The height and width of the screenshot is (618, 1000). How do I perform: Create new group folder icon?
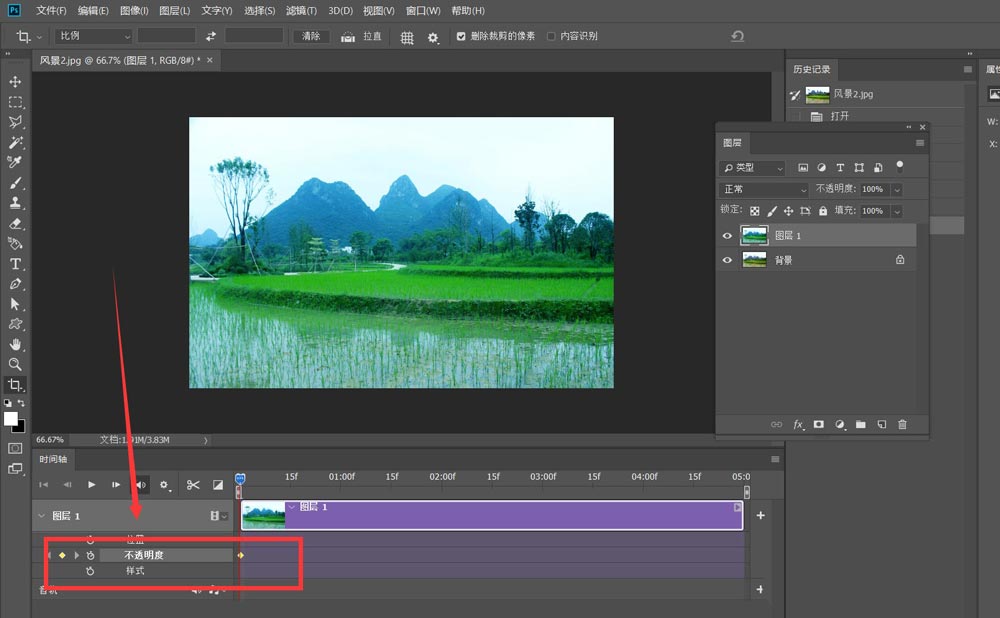point(860,424)
